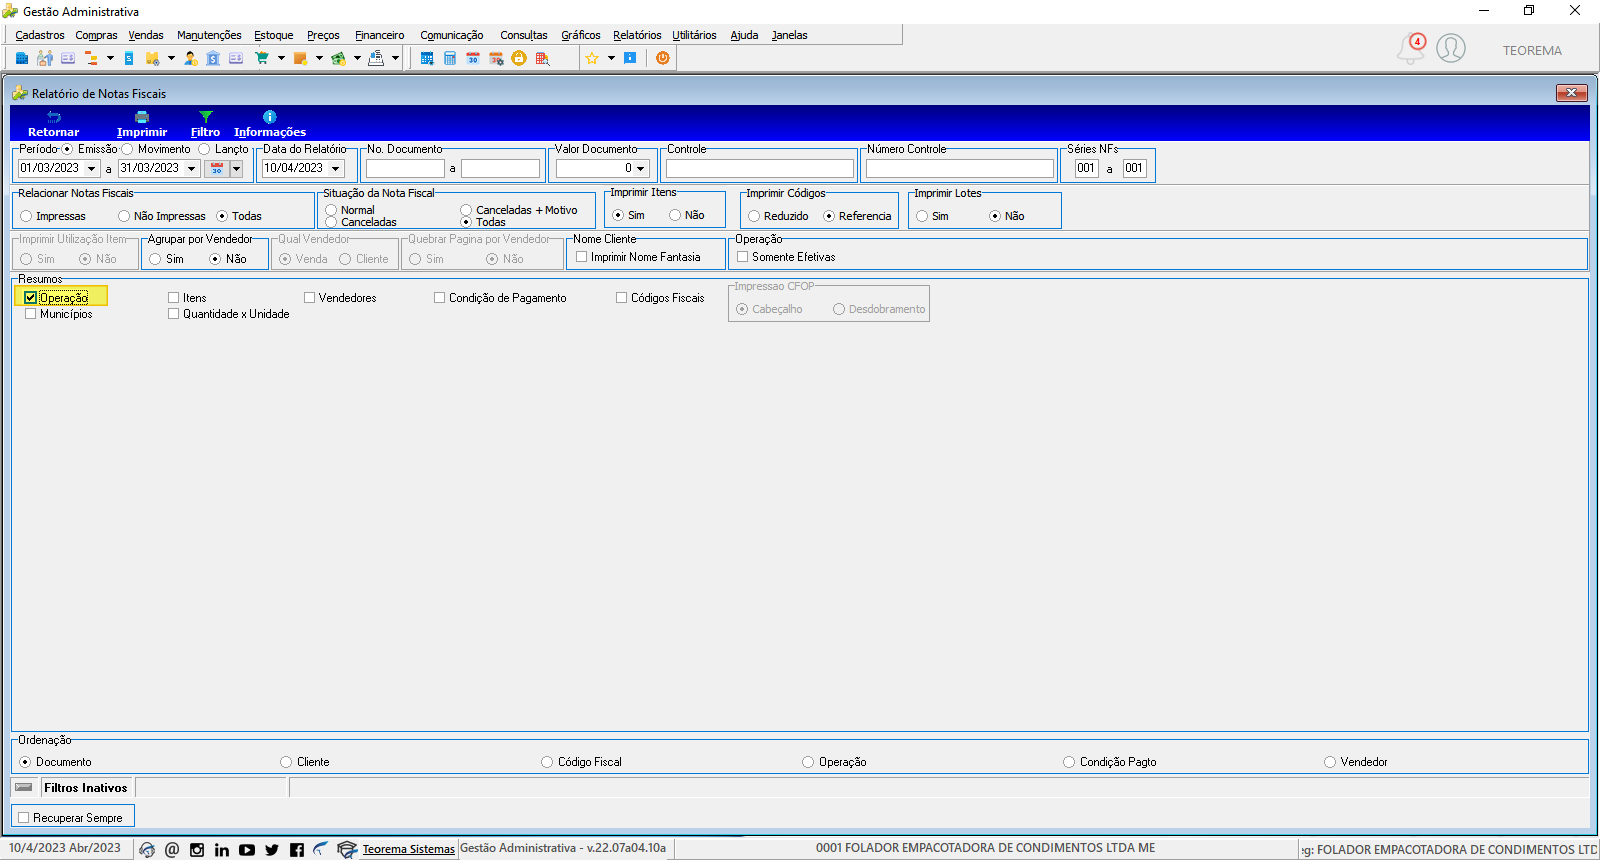Select Cliente under Ordenação
Viewport: 1600px width, 860px height.
tap(286, 762)
